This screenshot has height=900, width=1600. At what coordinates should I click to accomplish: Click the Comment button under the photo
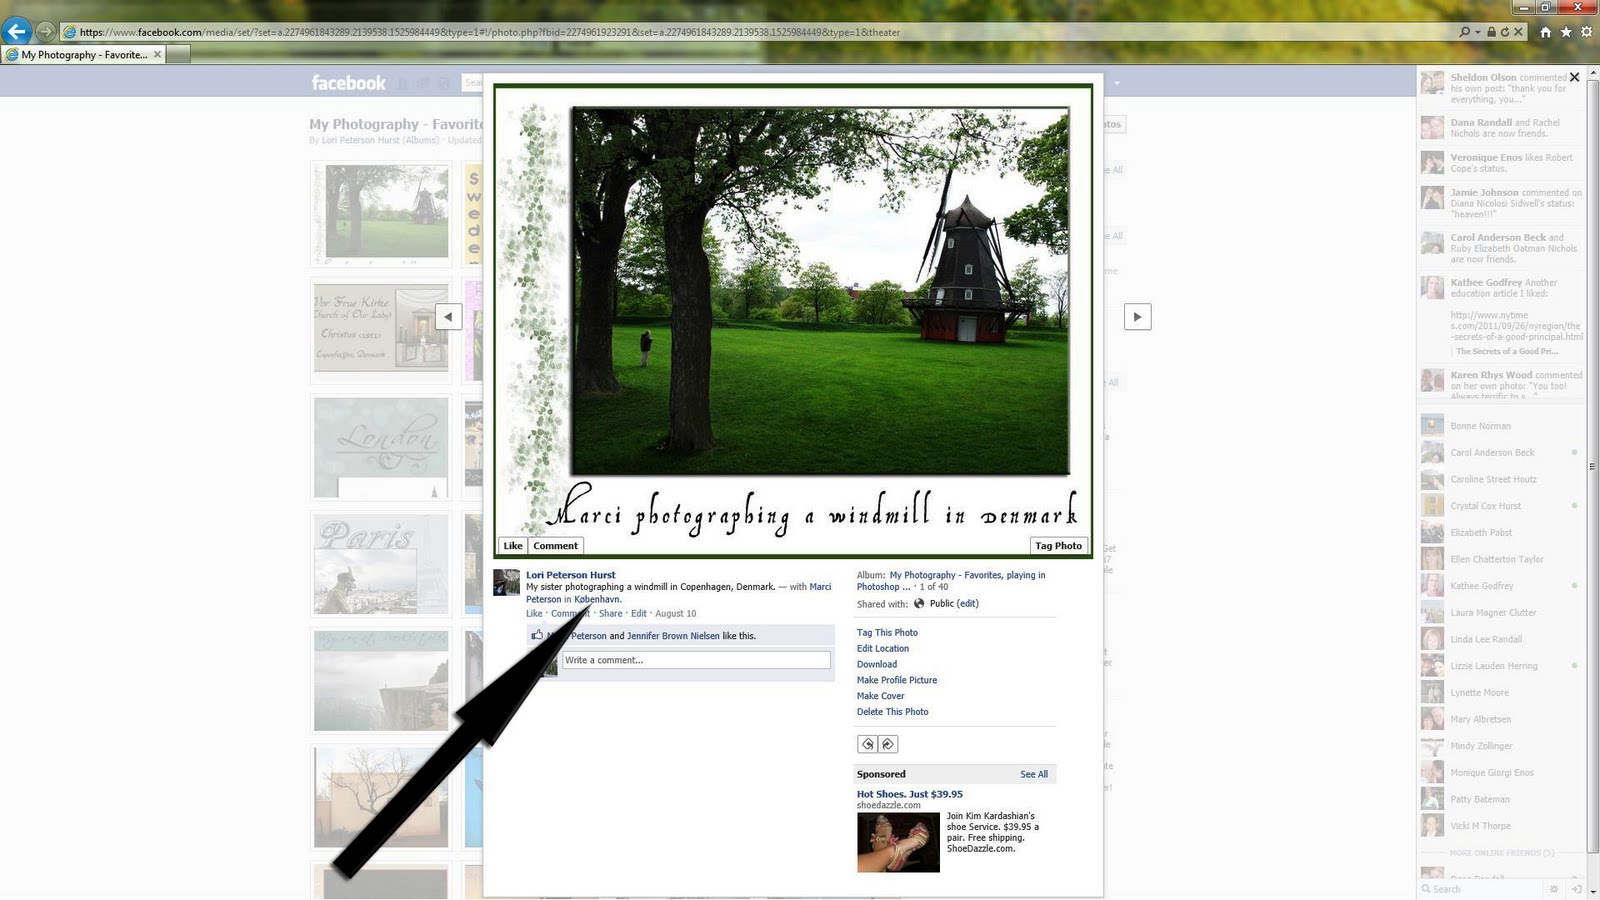tap(555, 545)
